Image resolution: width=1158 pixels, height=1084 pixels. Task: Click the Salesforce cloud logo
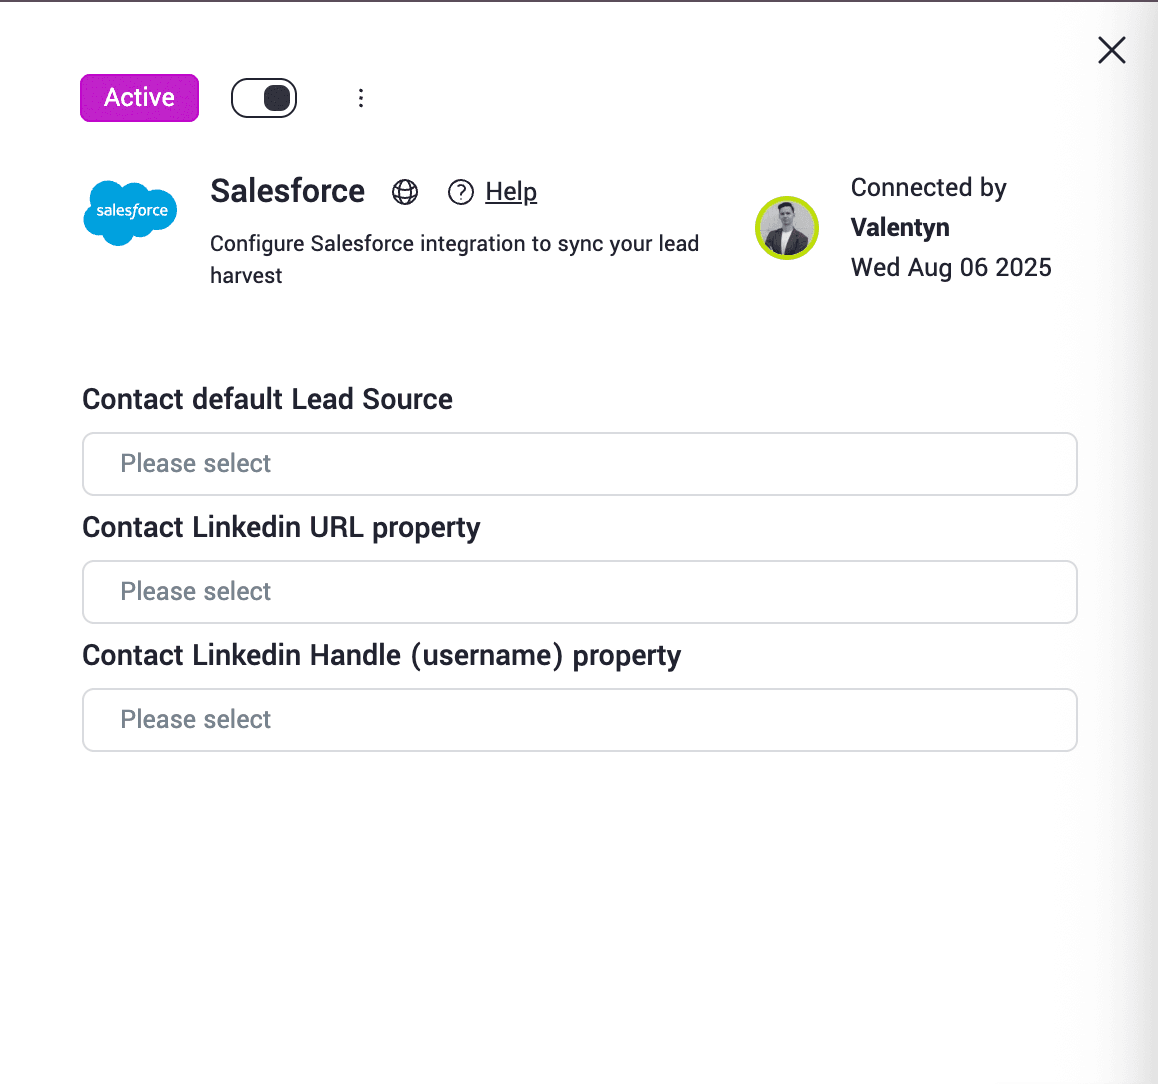130,212
